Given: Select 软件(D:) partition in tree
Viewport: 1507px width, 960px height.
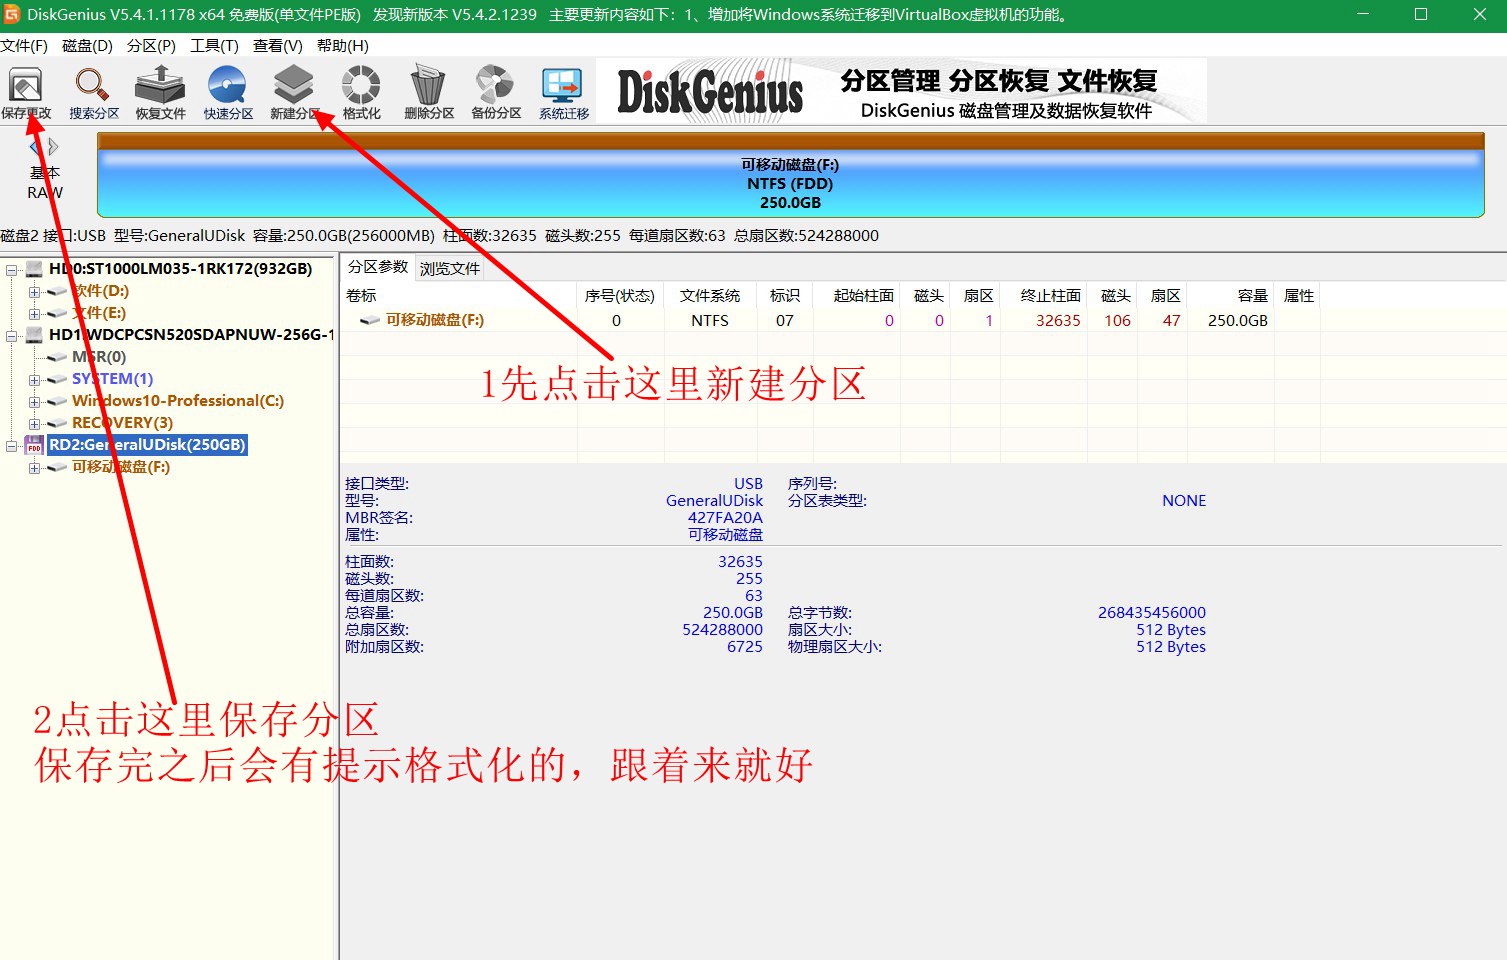Looking at the screenshot, I should tap(100, 291).
